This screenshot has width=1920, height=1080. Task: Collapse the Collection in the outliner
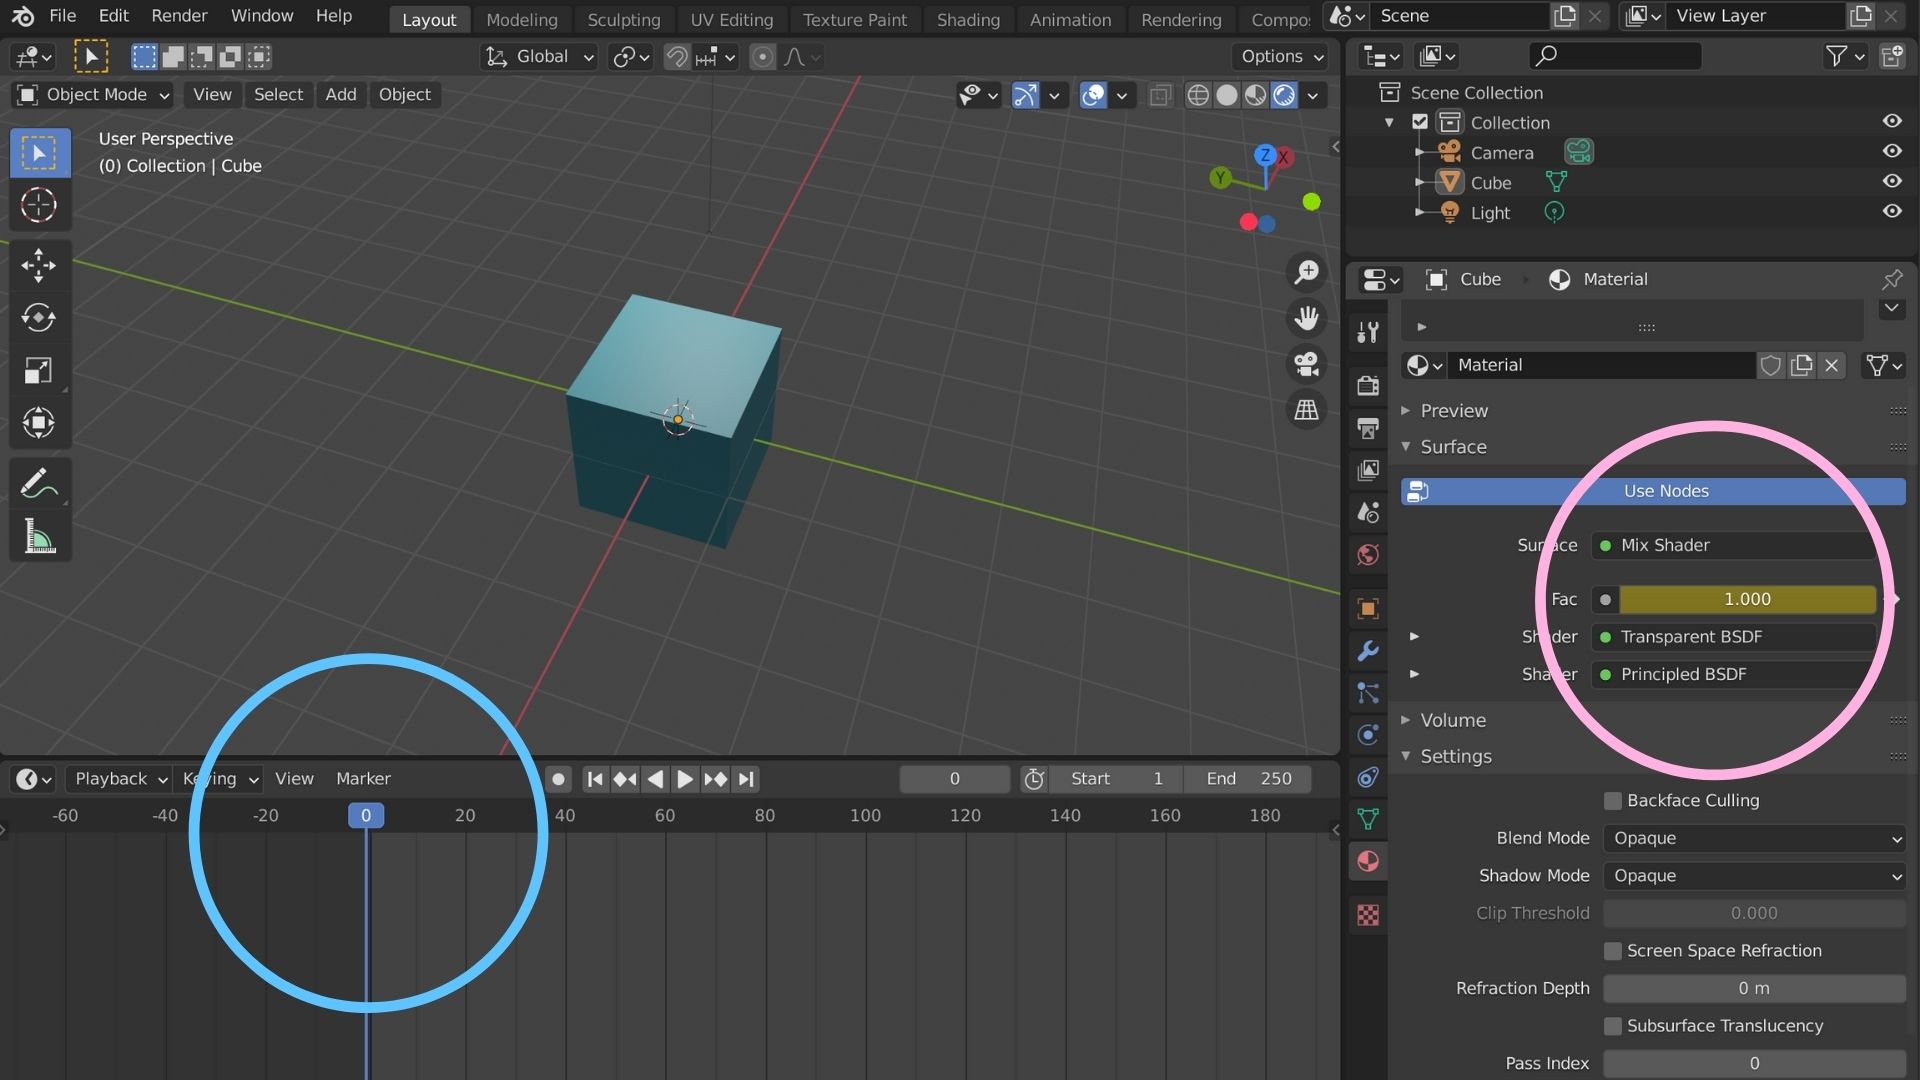(x=1389, y=122)
